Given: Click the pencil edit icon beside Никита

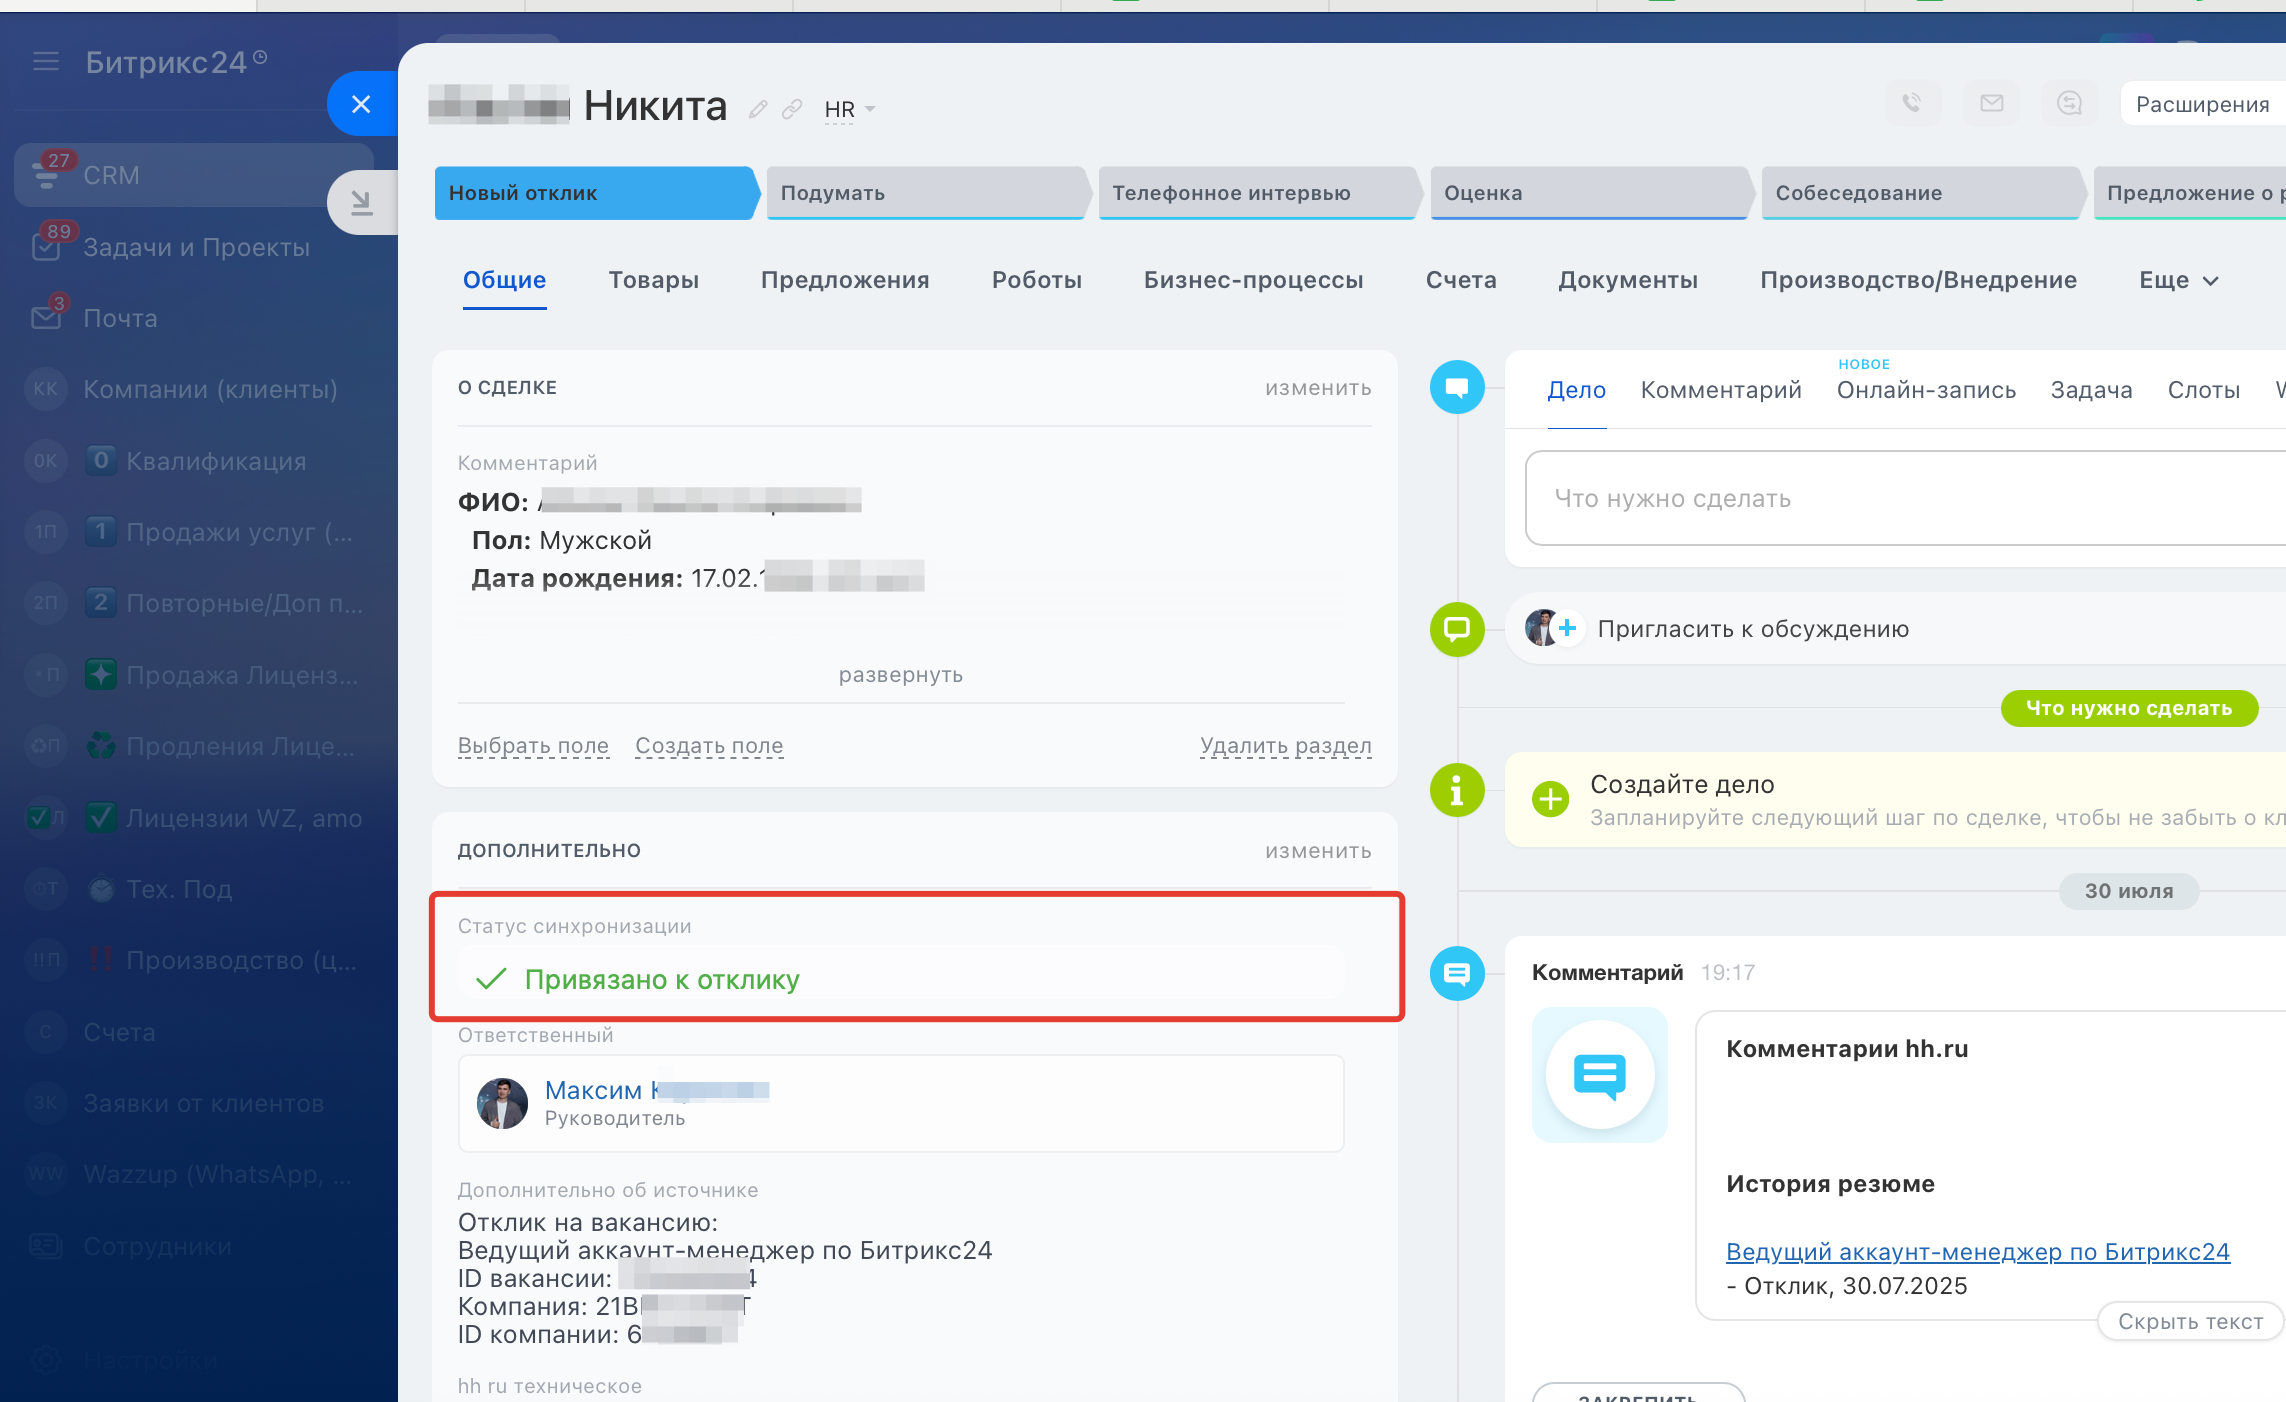Looking at the screenshot, I should click(758, 109).
